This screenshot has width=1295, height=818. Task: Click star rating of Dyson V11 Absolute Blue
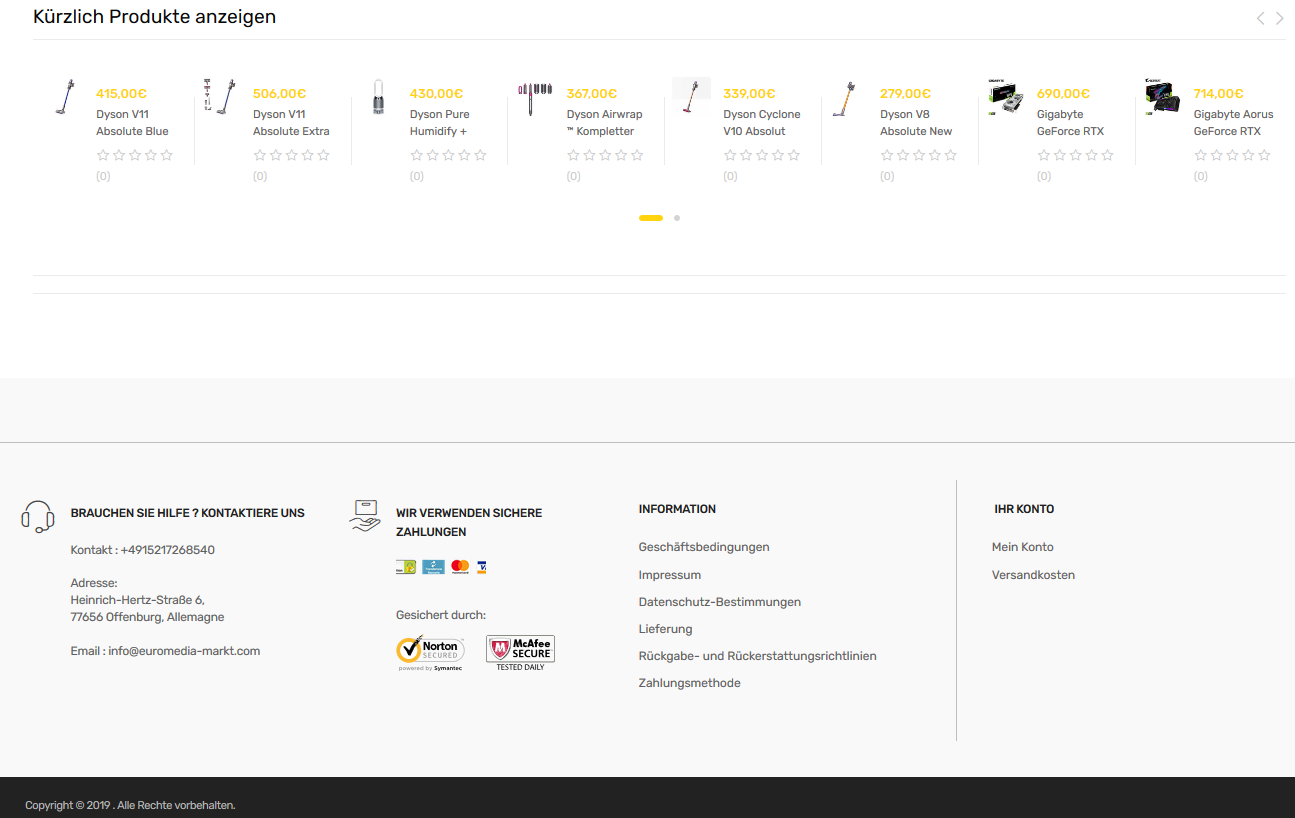click(134, 155)
